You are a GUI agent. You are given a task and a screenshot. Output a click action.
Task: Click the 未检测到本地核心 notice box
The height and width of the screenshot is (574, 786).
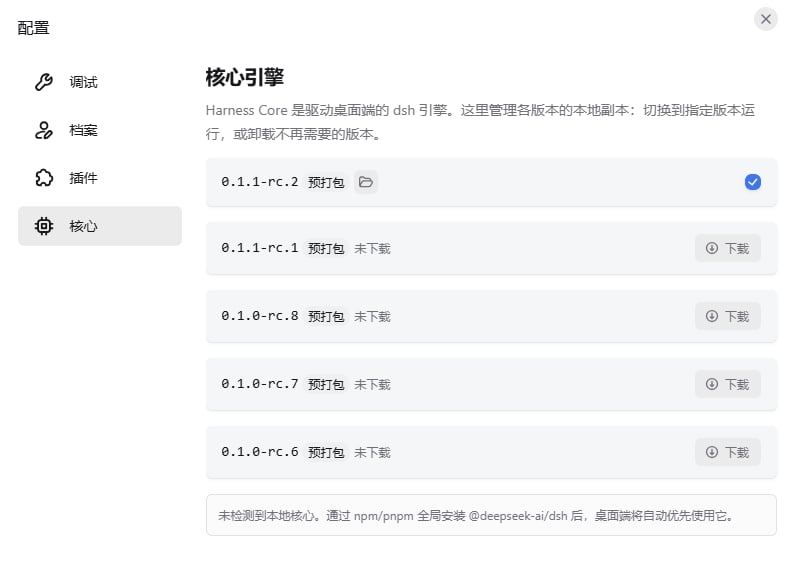[x=491, y=515]
